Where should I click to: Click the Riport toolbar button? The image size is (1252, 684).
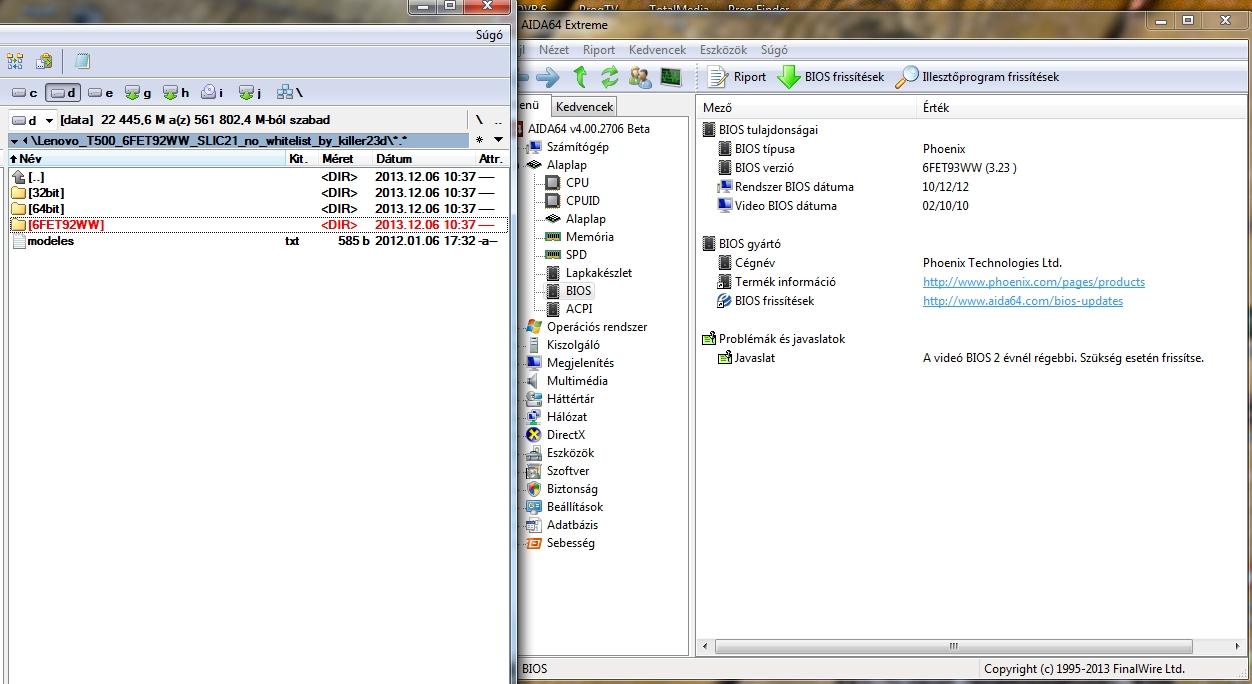click(x=737, y=77)
